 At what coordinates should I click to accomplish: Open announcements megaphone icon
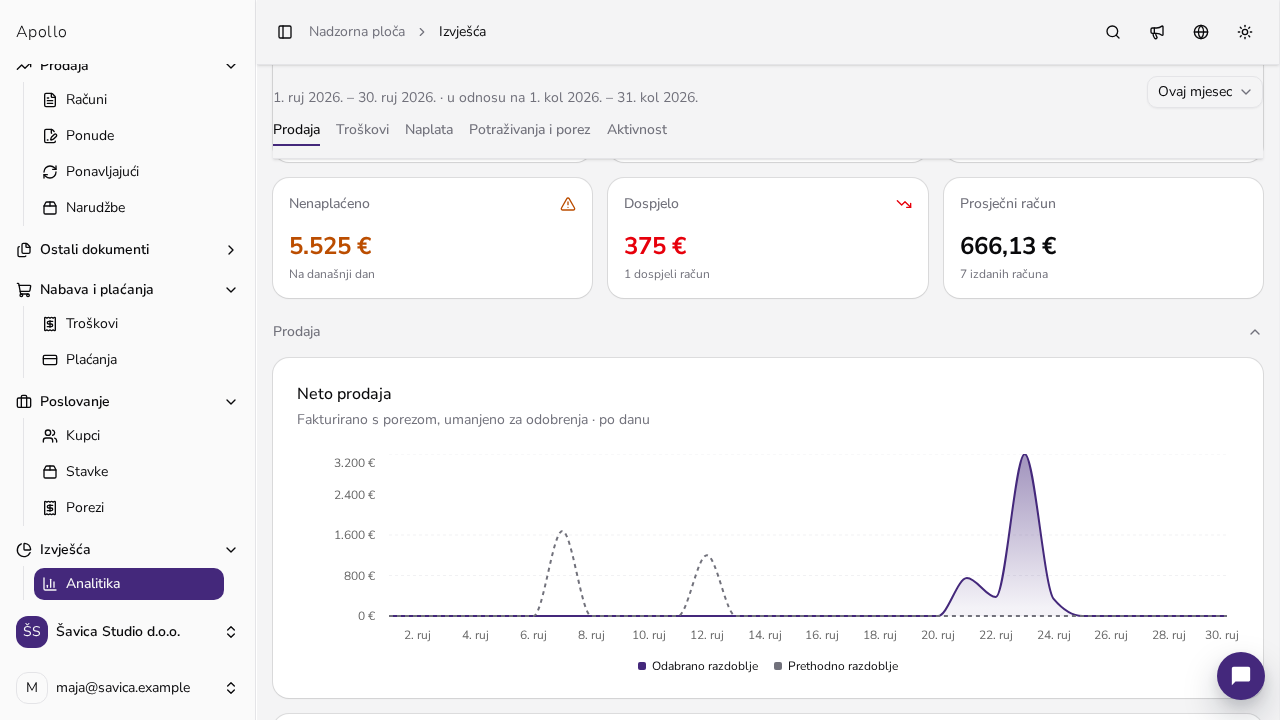point(1157,32)
